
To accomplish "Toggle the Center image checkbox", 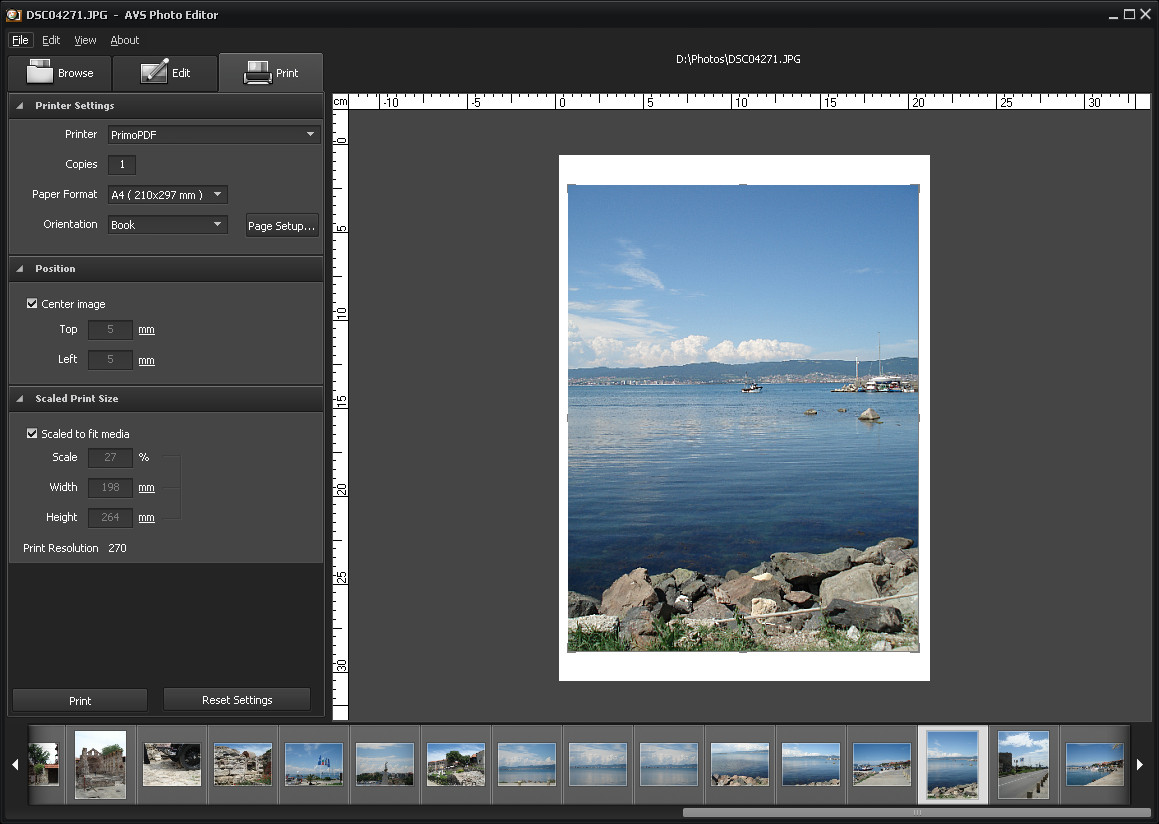I will (32, 303).
